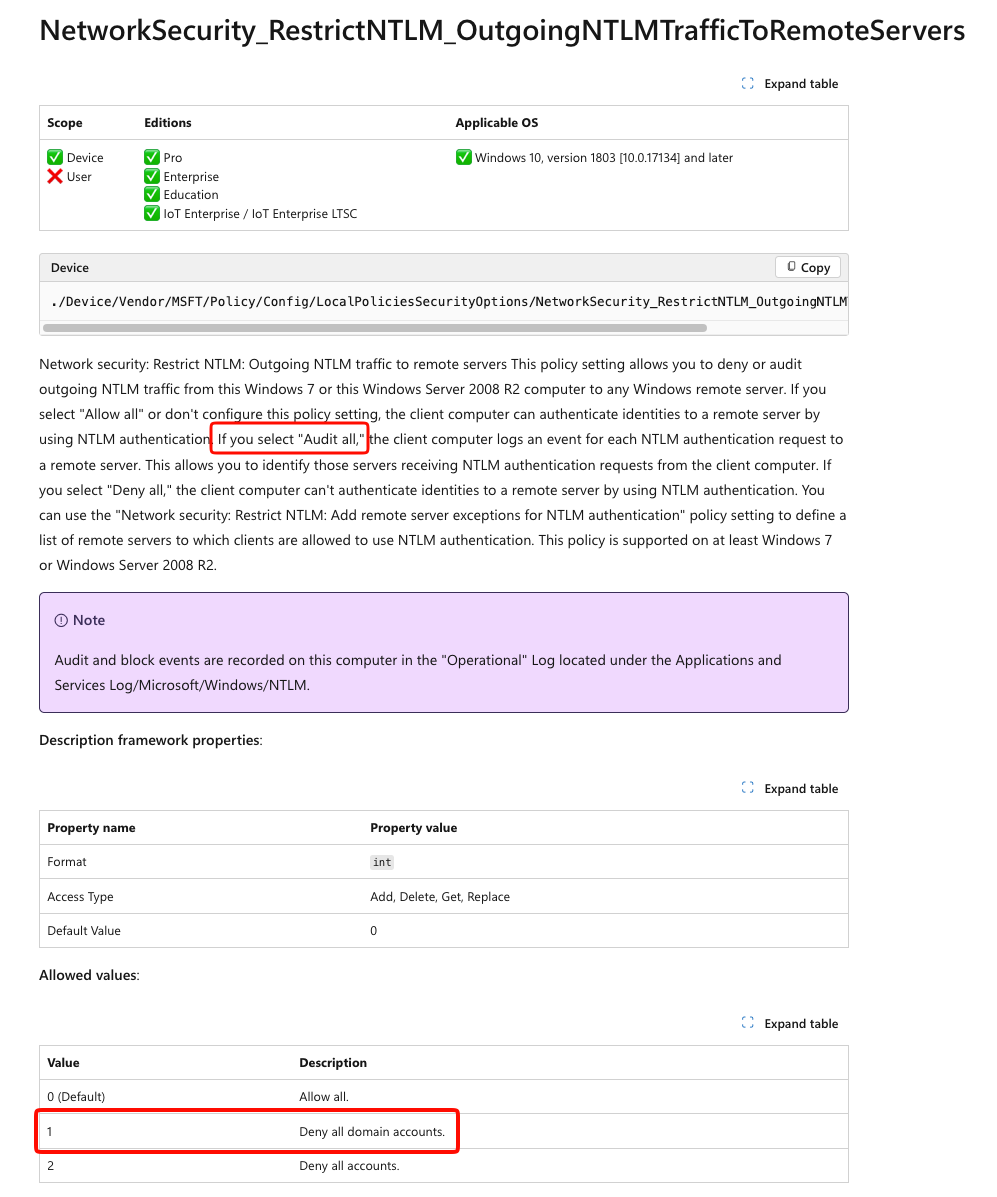997x1197 pixels.
Task: Click the Description column header
Action: click(333, 1063)
